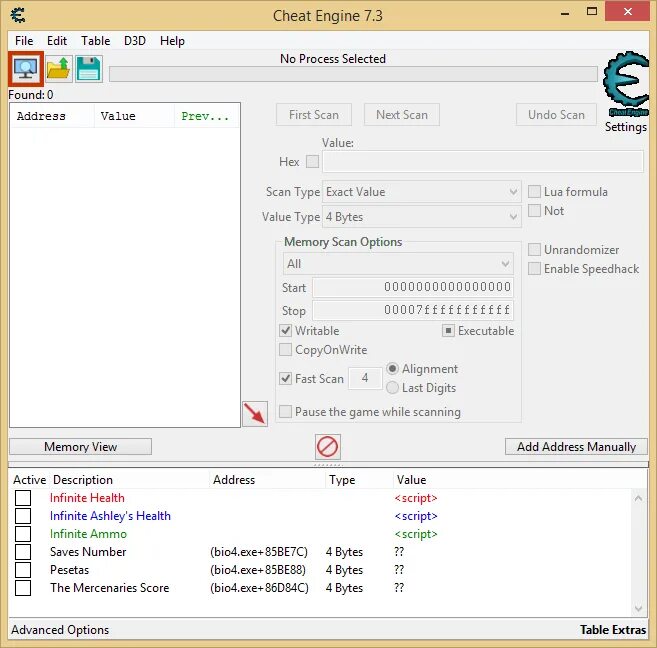657x648 pixels.
Task: Minimize the Cheat Engine window
Action: coord(565,13)
